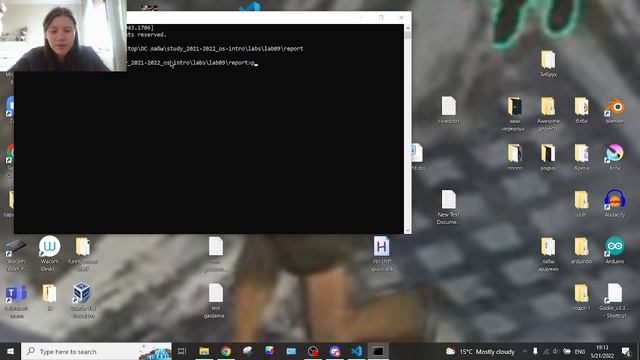Open the clock and date flyout
Image resolution: width=640 pixels, height=360 pixels.
tap(602, 351)
